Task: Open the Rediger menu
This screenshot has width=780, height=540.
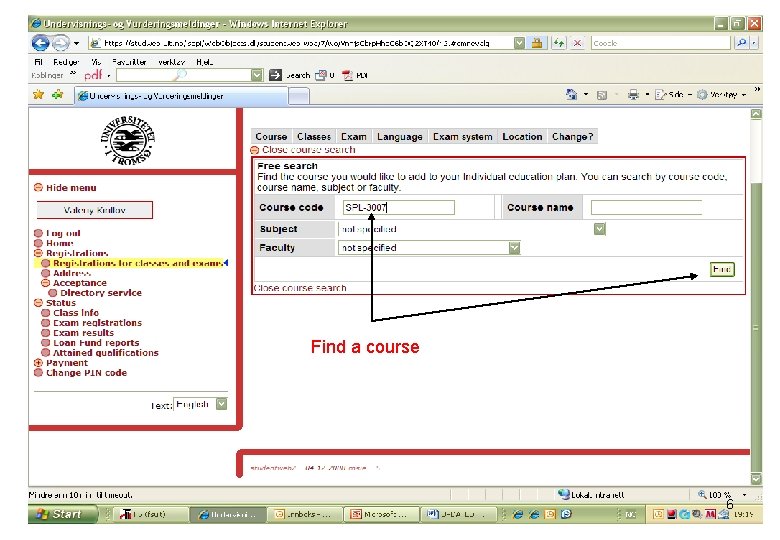Action: pyautogui.click(x=66, y=62)
